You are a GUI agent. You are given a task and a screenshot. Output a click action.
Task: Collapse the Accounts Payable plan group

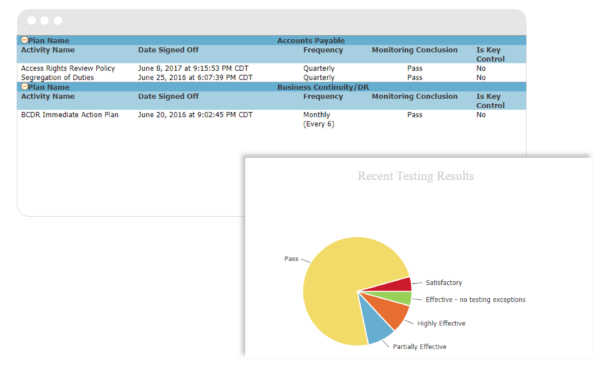coord(24,40)
